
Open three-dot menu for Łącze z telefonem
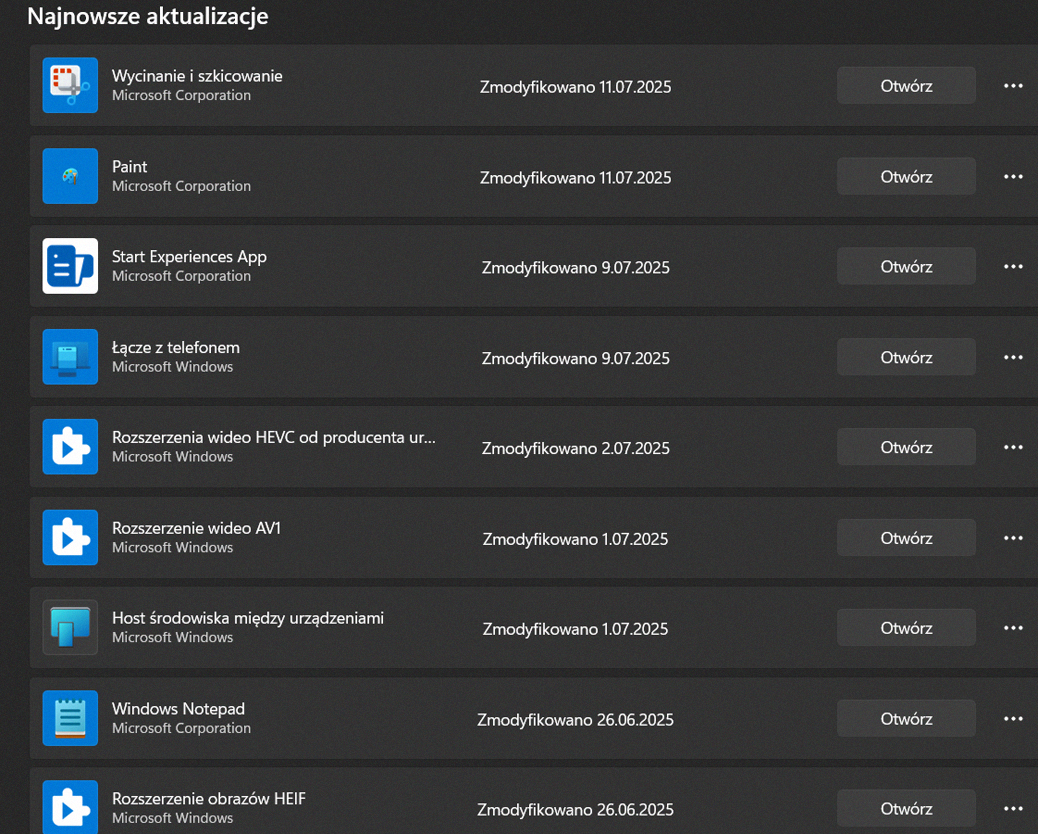coord(1013,357)
